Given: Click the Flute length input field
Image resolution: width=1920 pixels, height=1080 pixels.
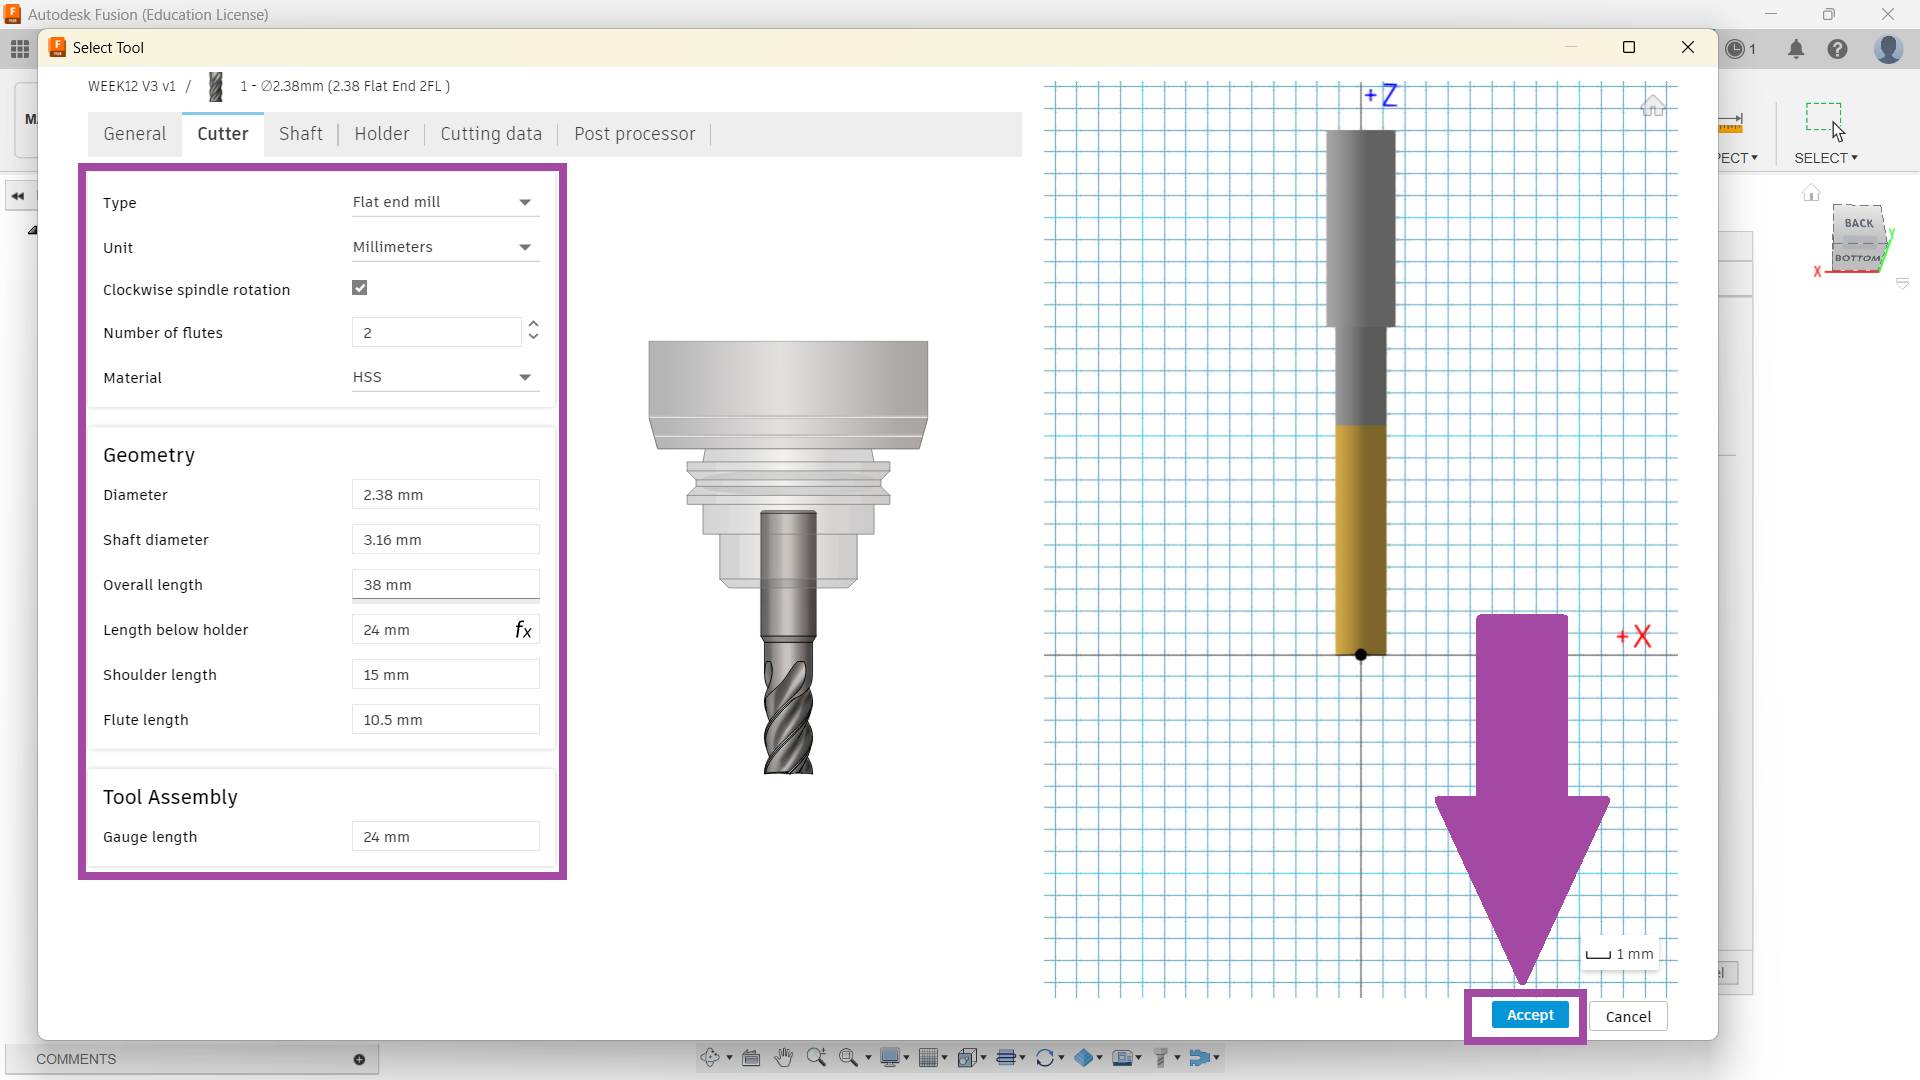Looking at the screenshot, I should click(445, 720).
